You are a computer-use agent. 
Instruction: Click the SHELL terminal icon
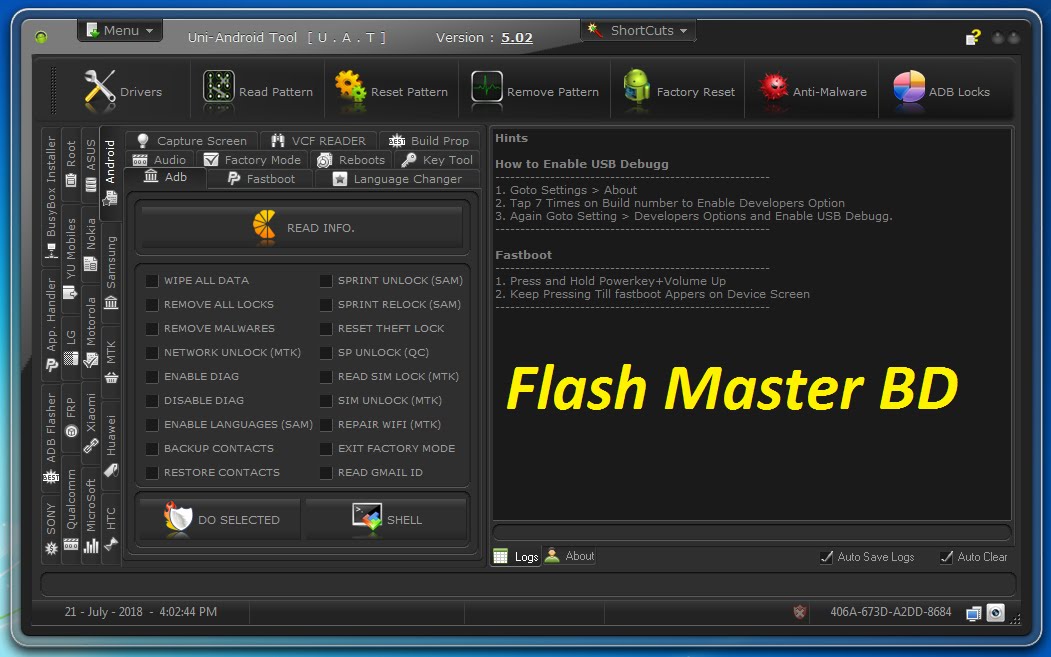367,518
